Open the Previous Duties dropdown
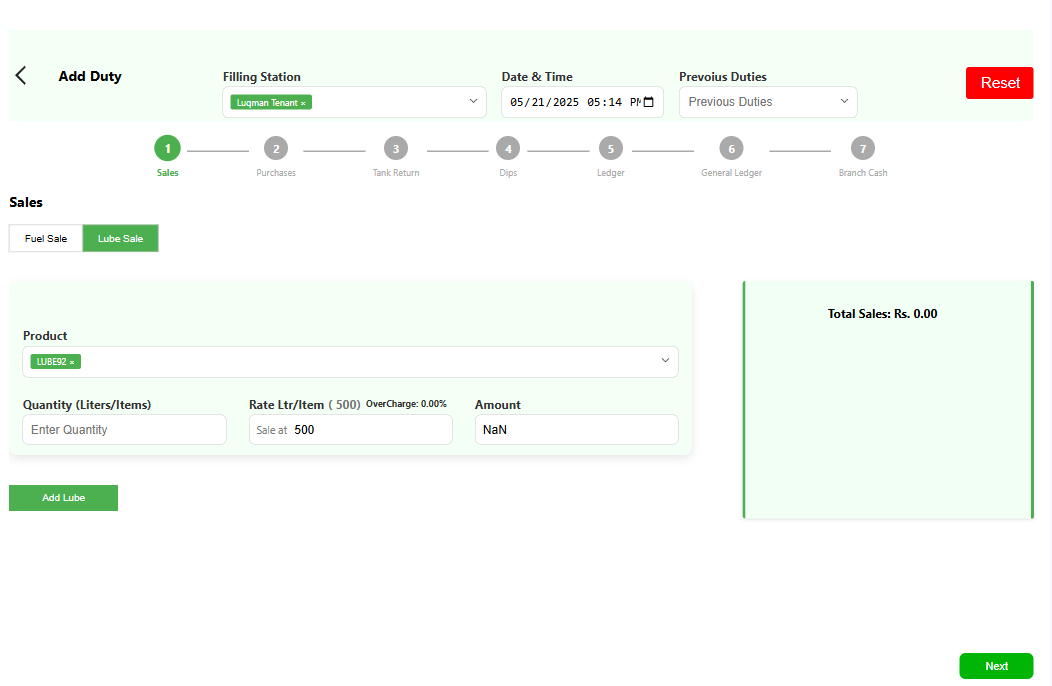This screenshot has height=686, width=1052. pos(768,102)
